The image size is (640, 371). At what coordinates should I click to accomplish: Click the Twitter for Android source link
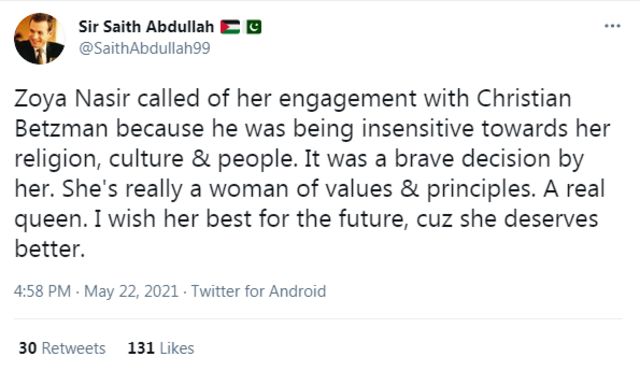258,291
